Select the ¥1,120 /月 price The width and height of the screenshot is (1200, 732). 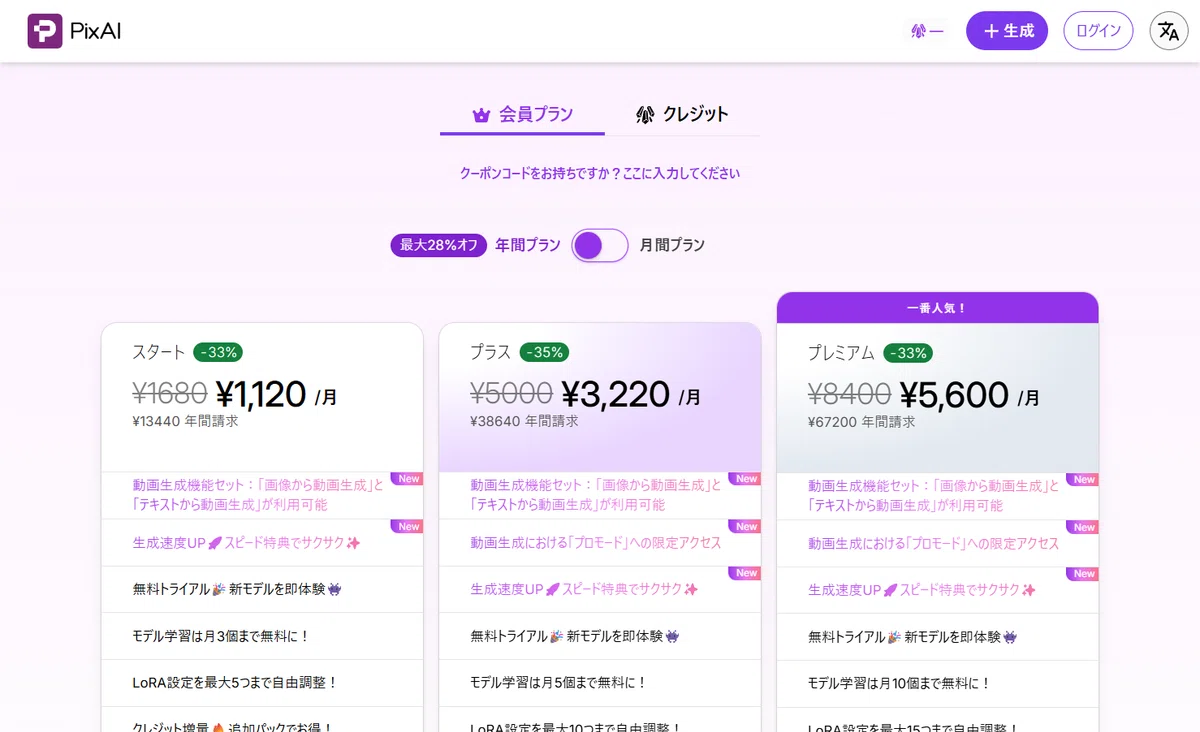tap(277, 394)
